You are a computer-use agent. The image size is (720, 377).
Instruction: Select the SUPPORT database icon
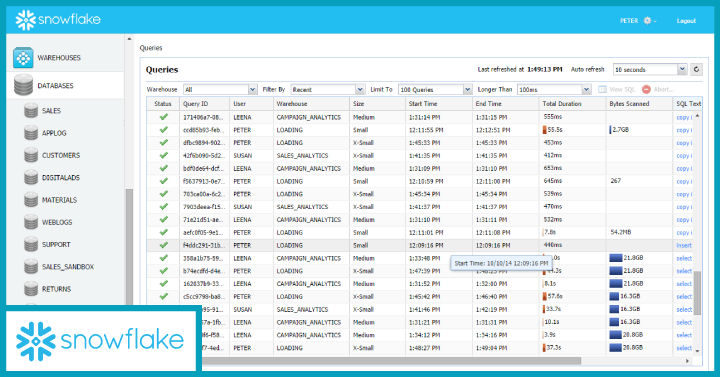click(x=31, y=244)
